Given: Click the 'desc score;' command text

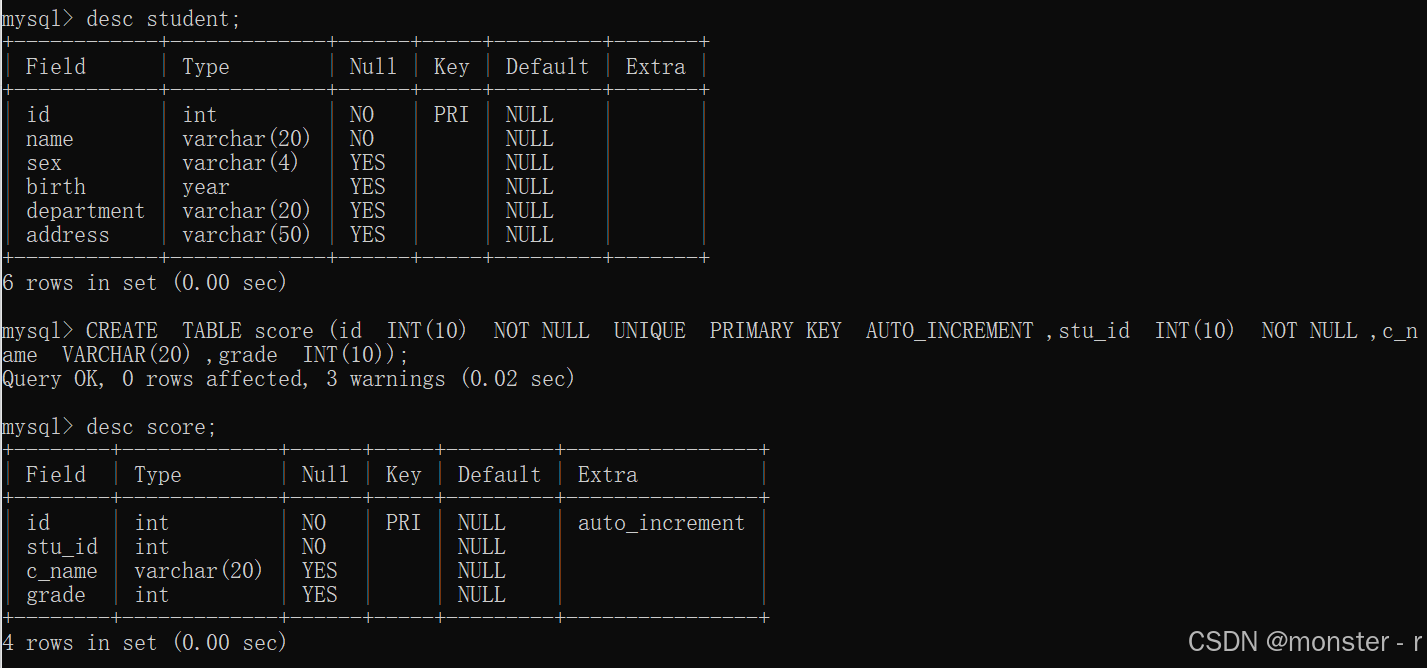Looking at the screenshot, I should tap(151, 427).
